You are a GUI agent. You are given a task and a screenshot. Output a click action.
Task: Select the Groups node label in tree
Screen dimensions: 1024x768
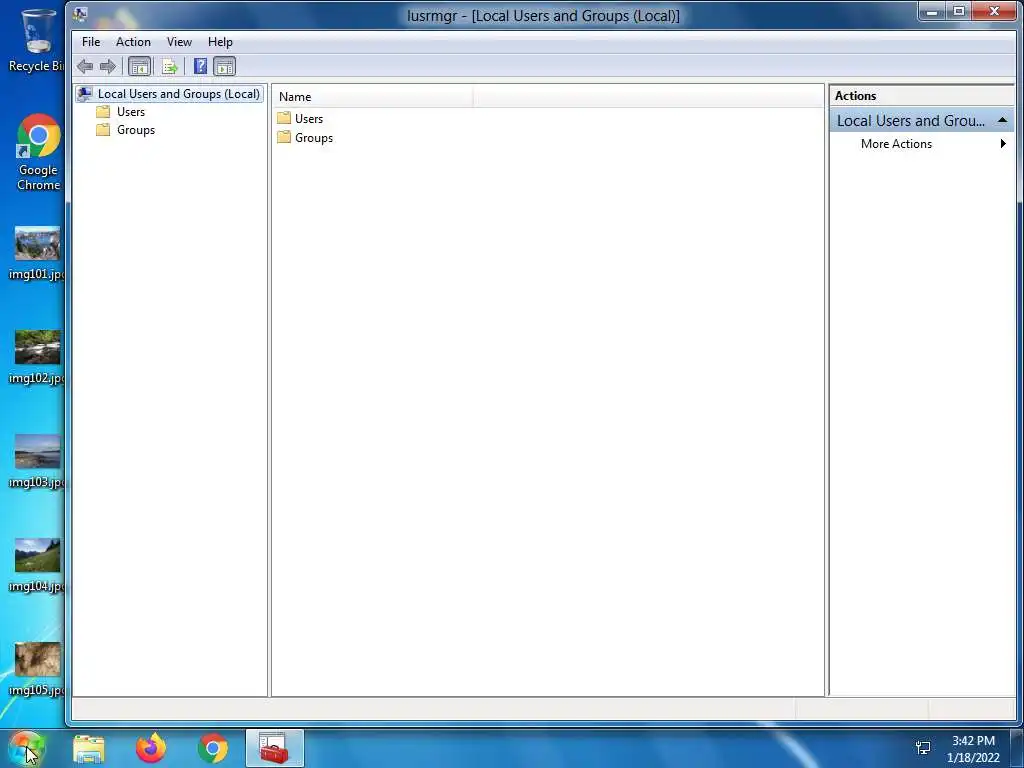(136, 129)
